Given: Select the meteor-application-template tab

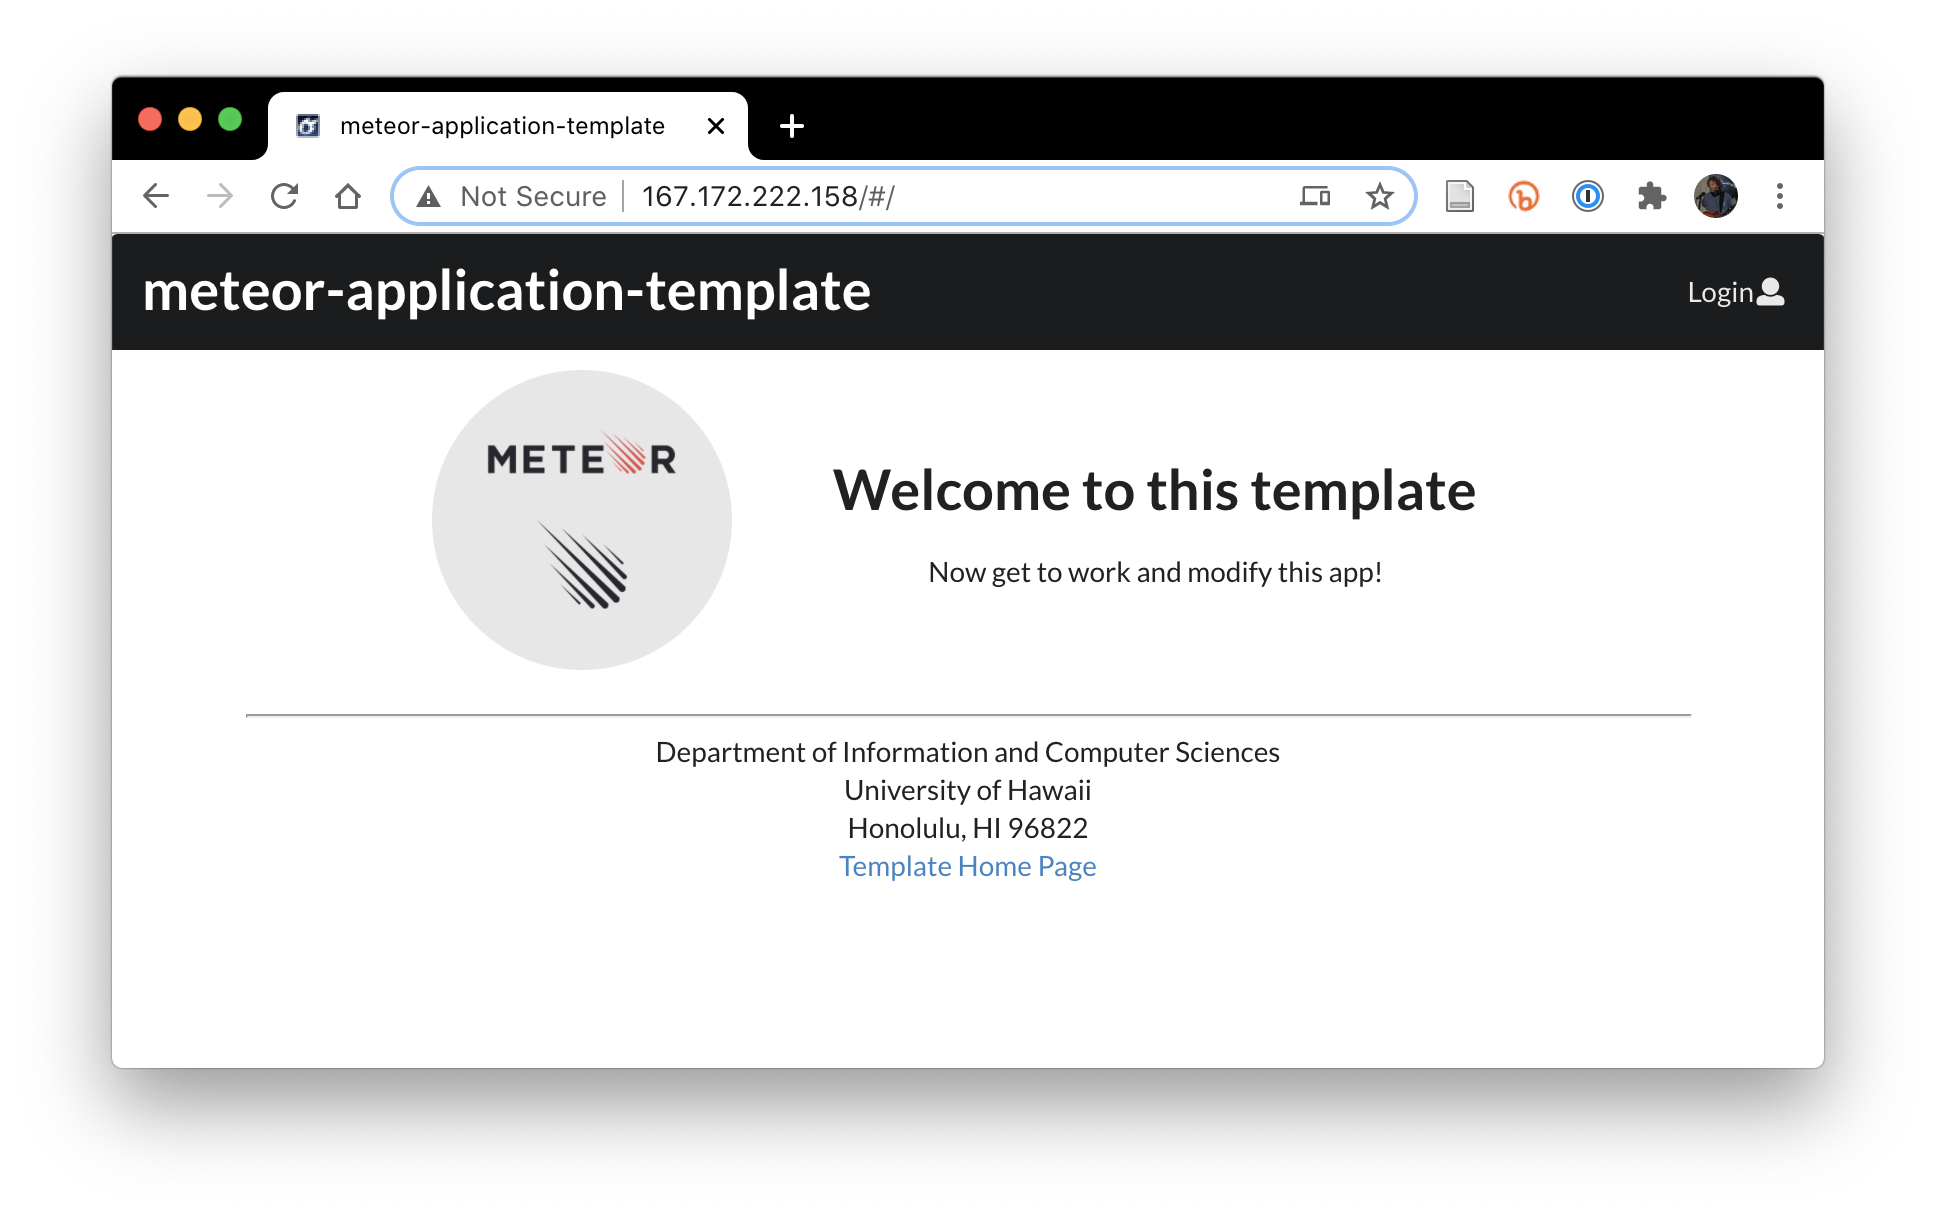Looking at the screenshot, I should (x=501, y=126).
